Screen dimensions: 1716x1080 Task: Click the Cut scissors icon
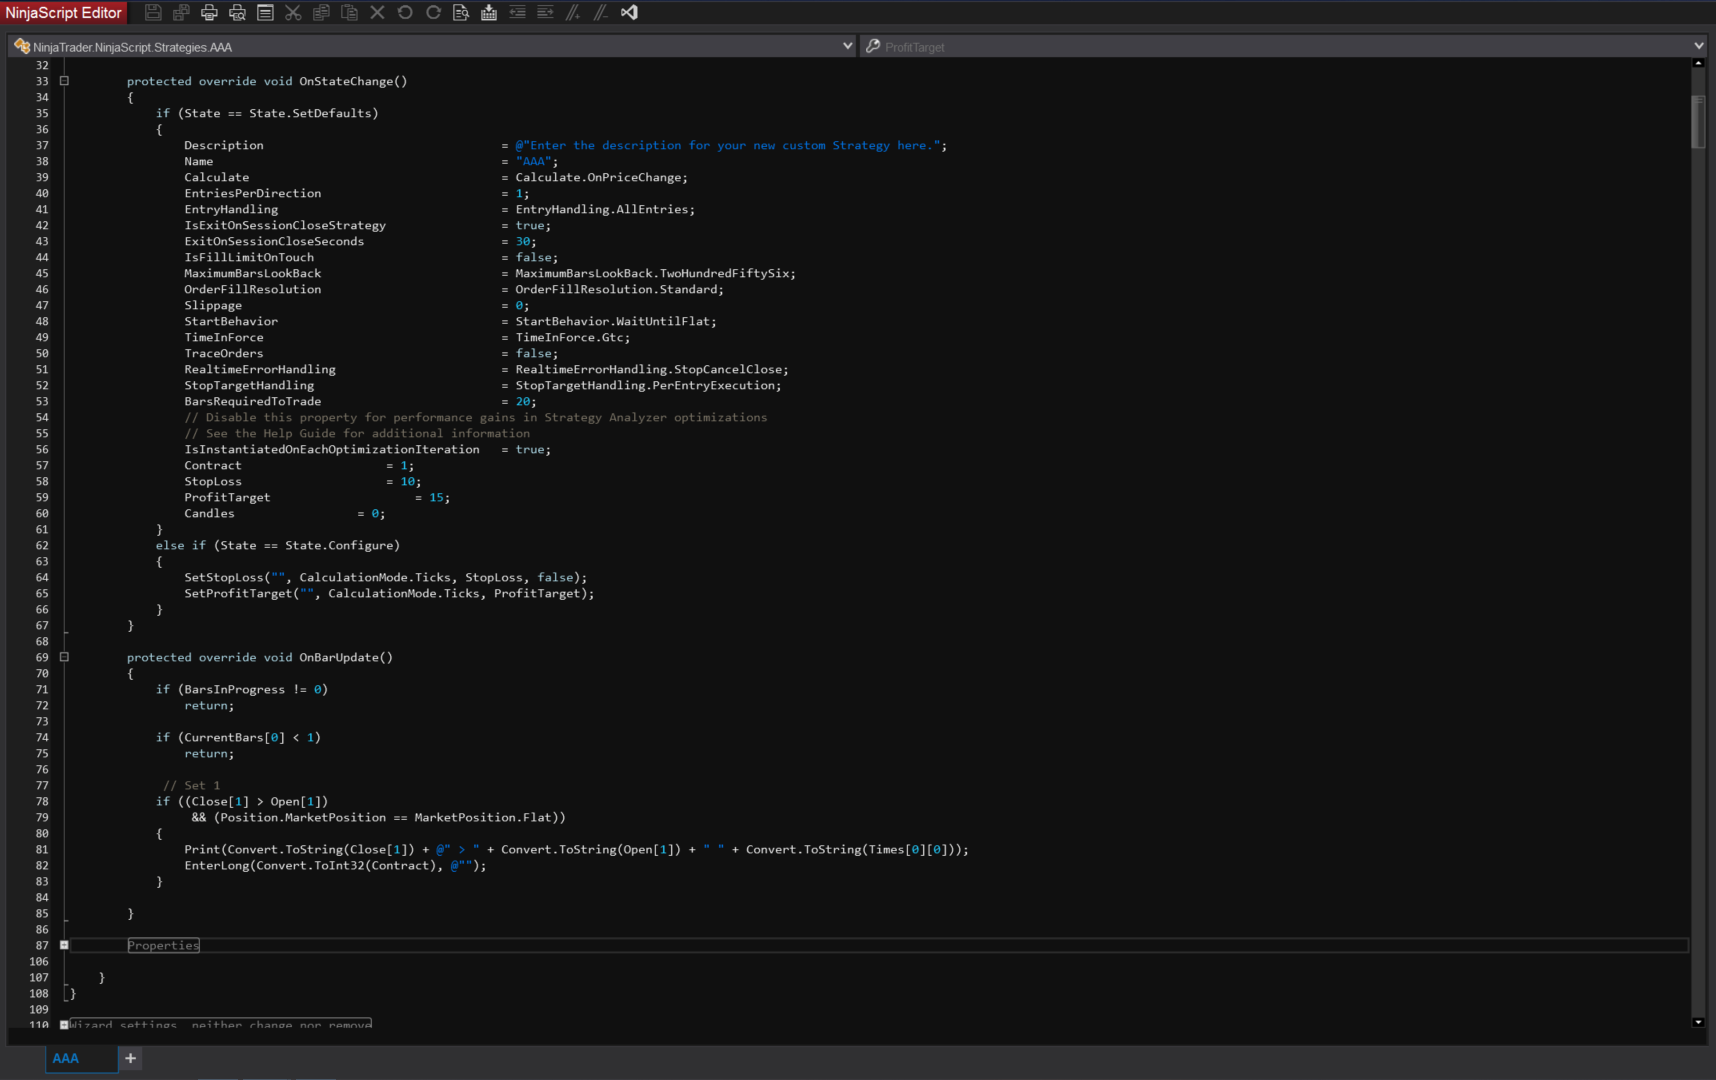pyautogui.click(x=293, y=13)
